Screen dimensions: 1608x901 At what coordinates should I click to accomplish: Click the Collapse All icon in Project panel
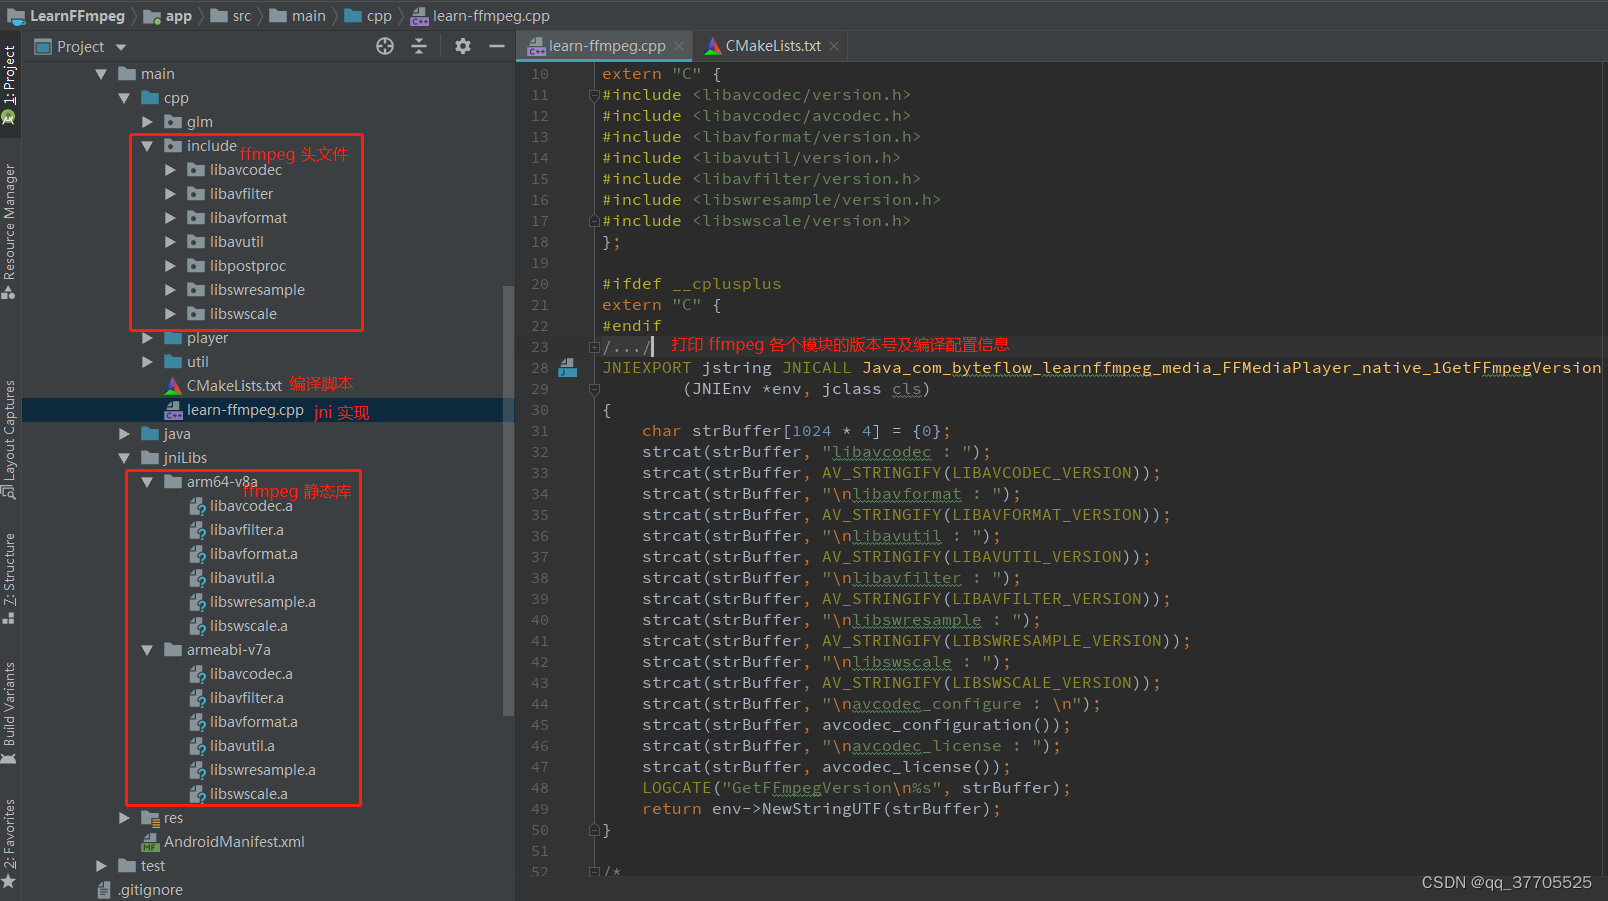[419, 46]
